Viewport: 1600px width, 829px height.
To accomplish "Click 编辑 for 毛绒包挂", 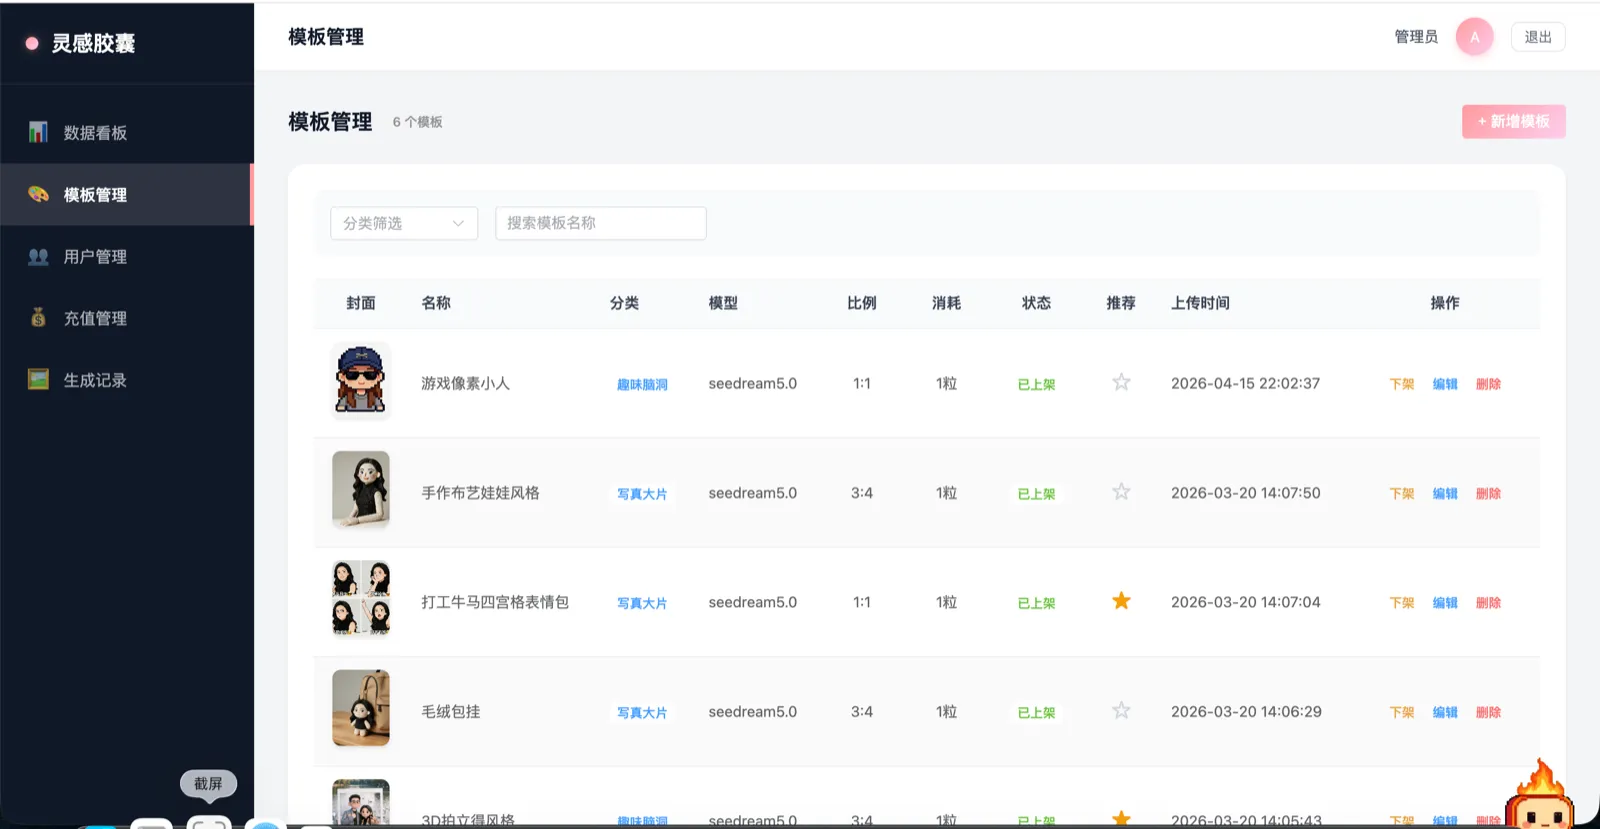I will point(1445,713).
